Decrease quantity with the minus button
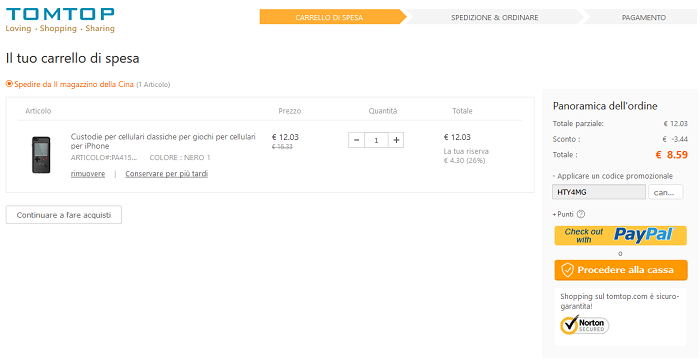The width and height of the screenshot is (700, 360). 356,140
